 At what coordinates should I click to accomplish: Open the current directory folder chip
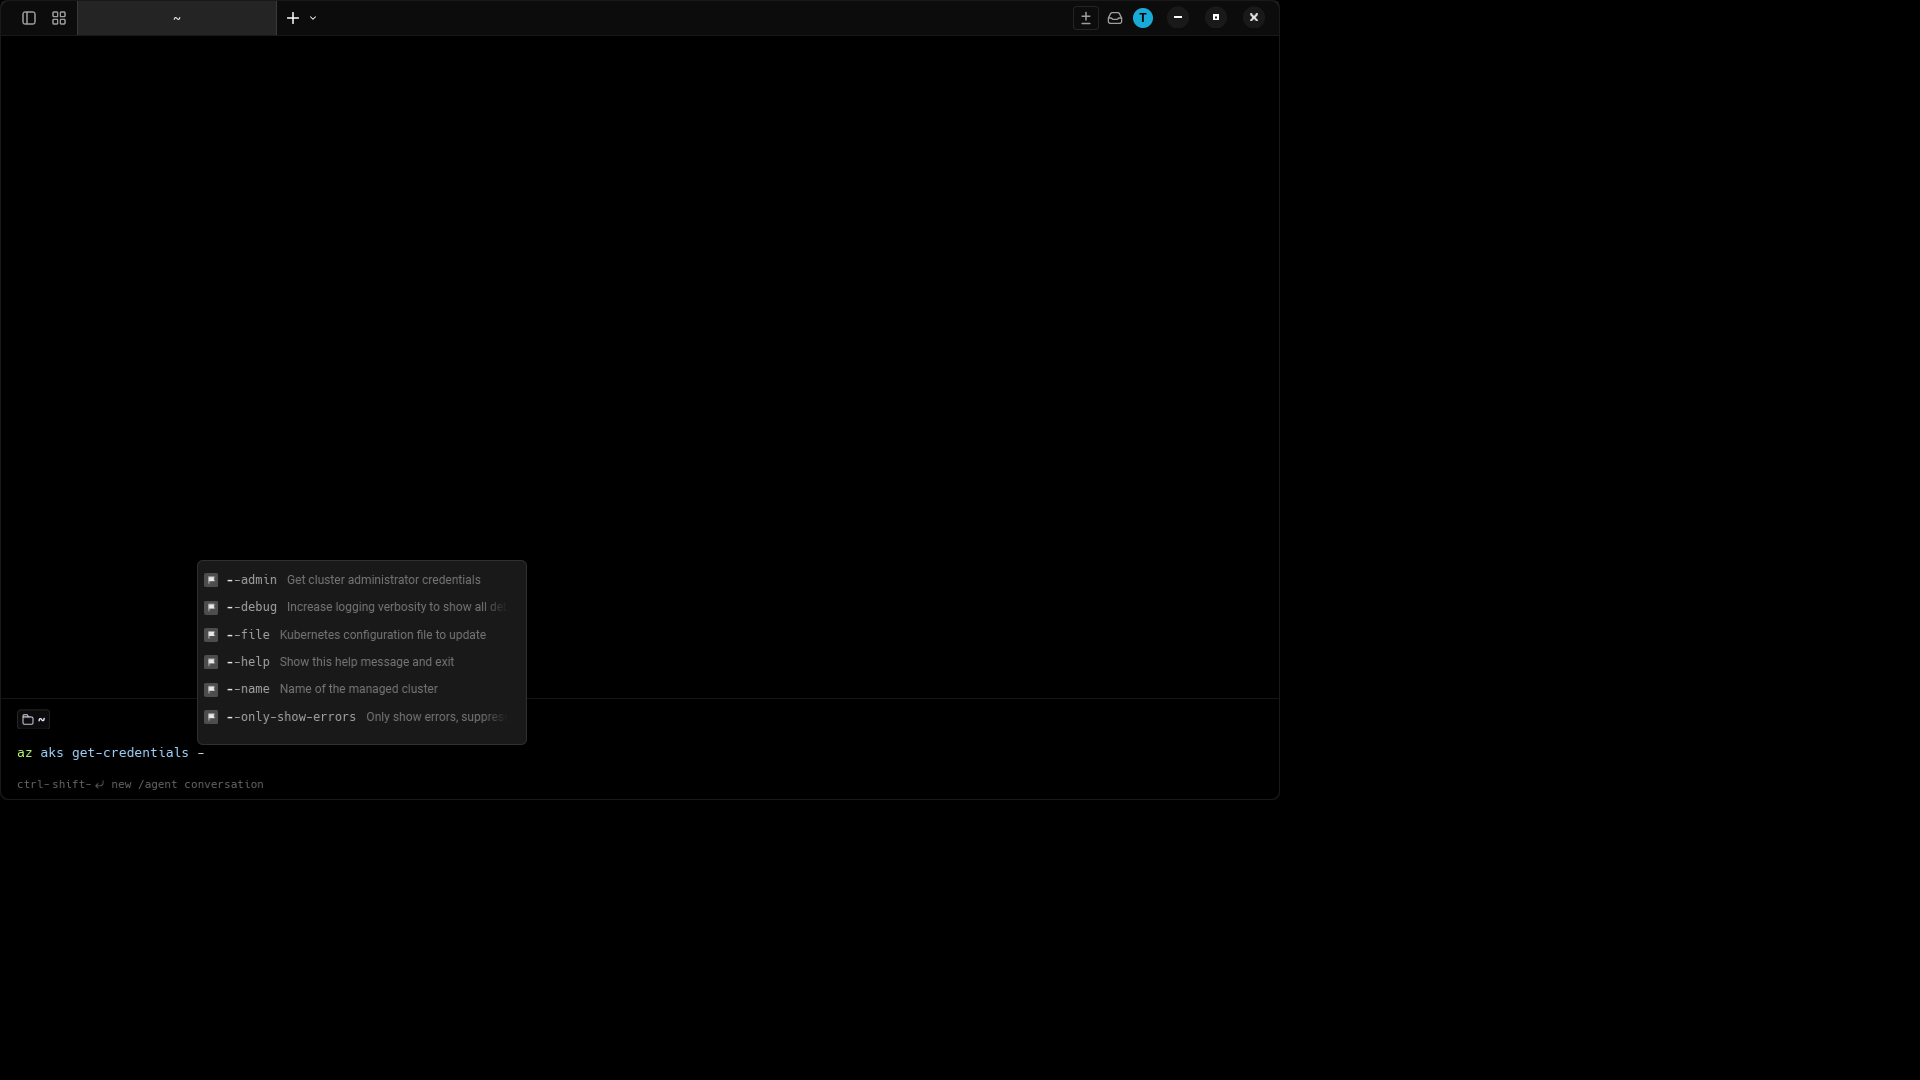[33, 719]
